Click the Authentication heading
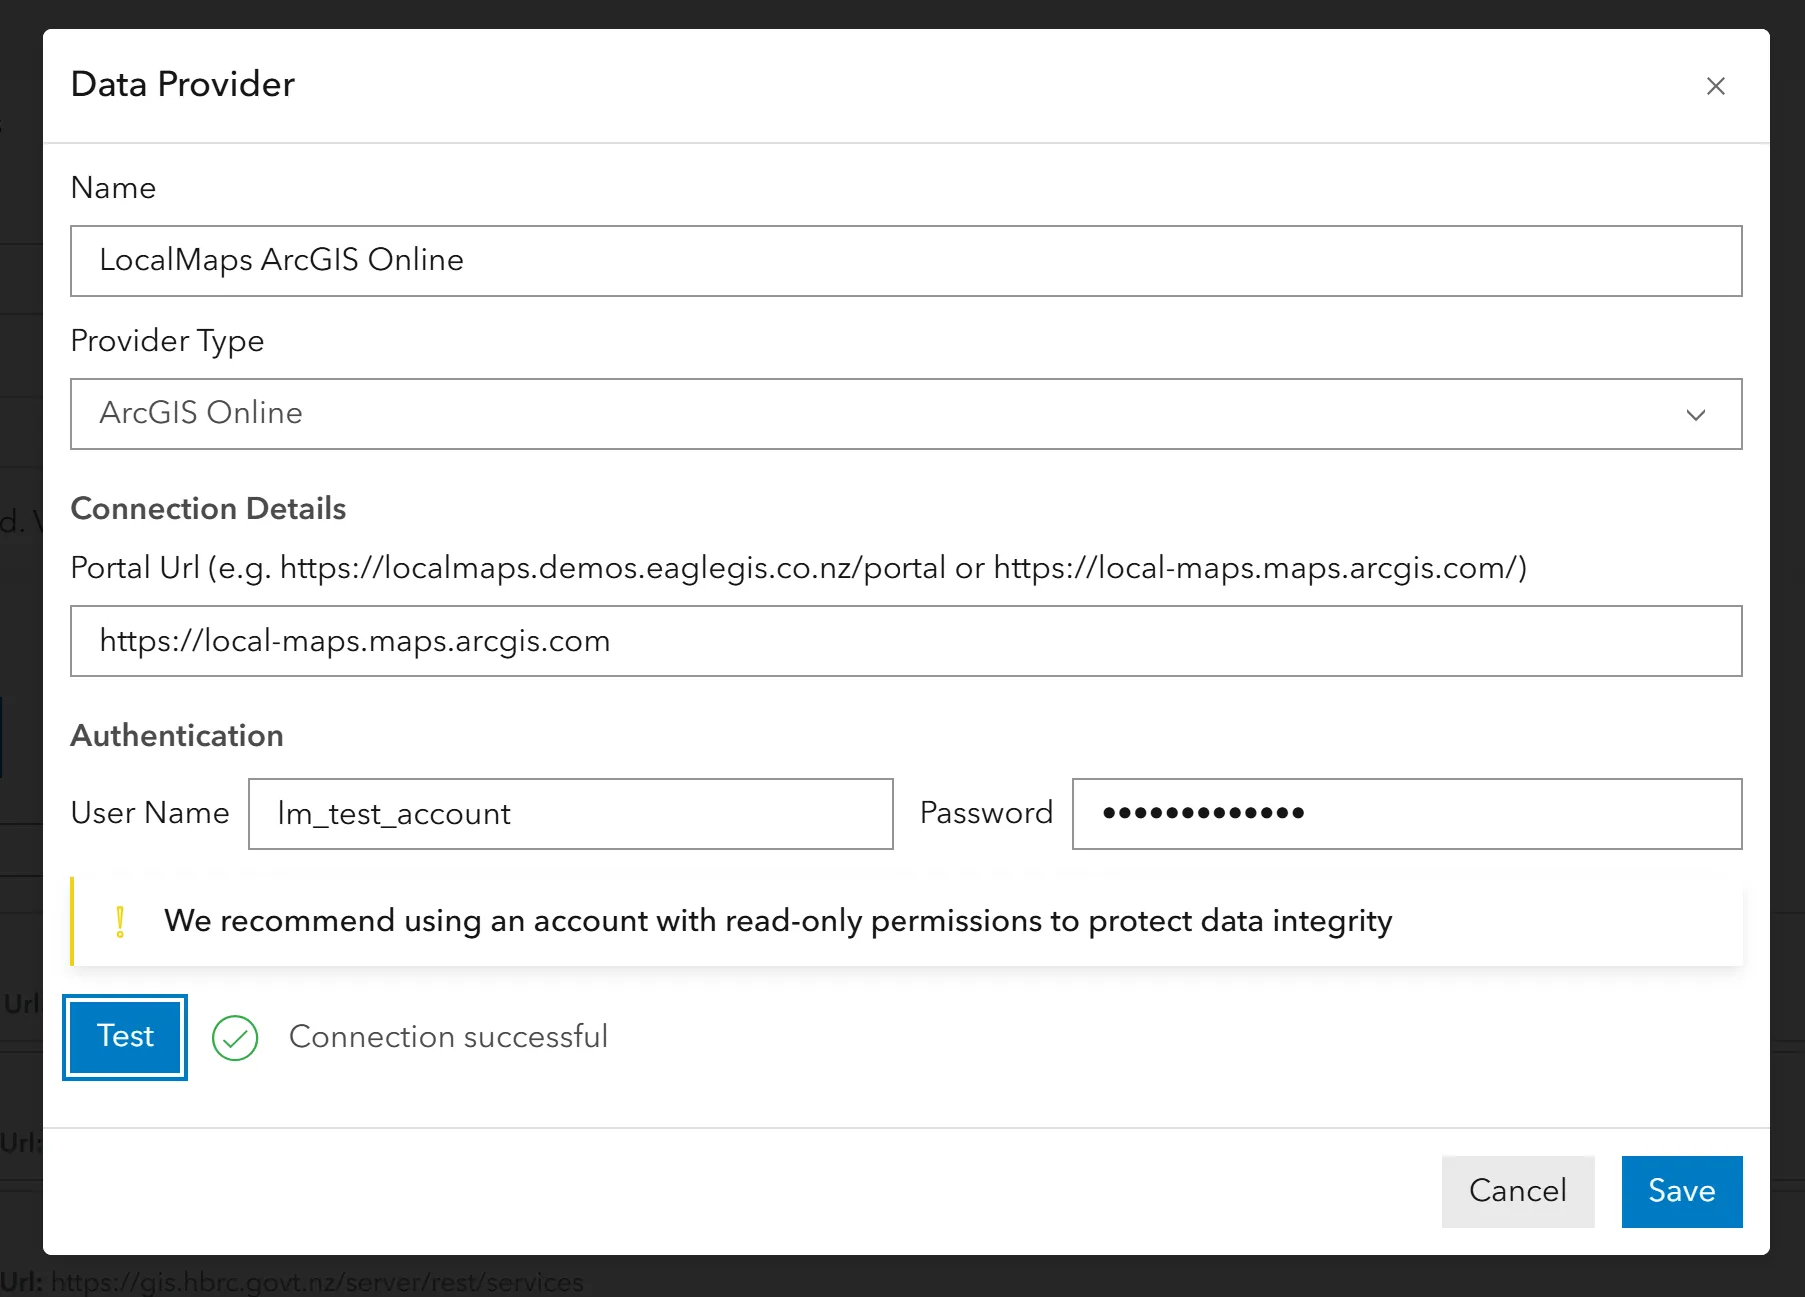Screen dimensions: 1805x1297 [x=177, y=736]
